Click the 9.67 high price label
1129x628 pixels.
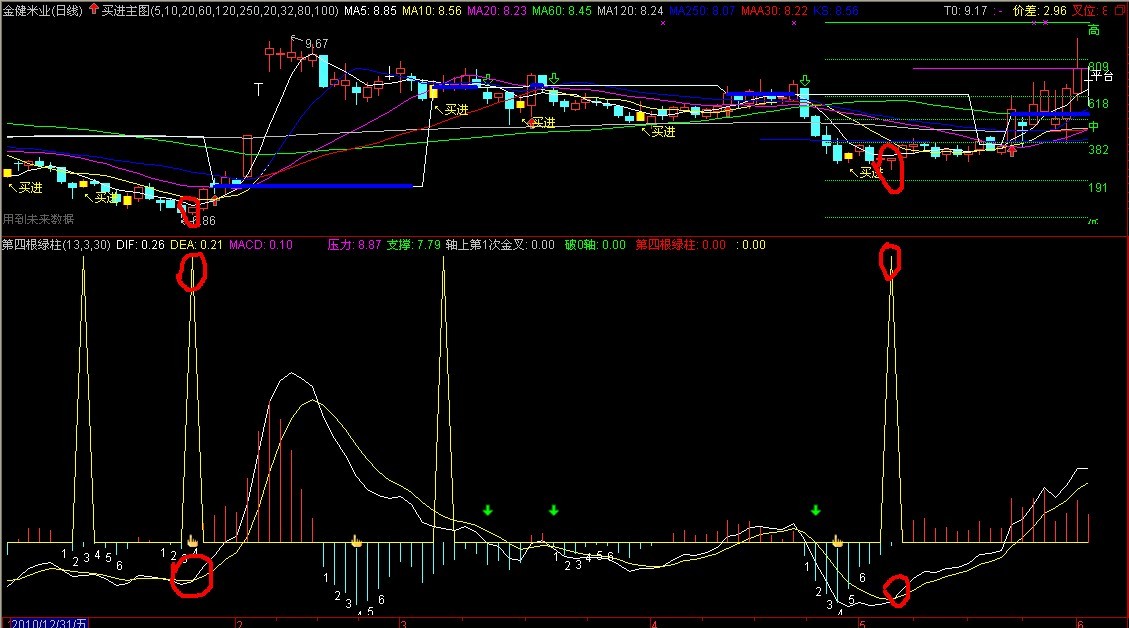[316, 44]
